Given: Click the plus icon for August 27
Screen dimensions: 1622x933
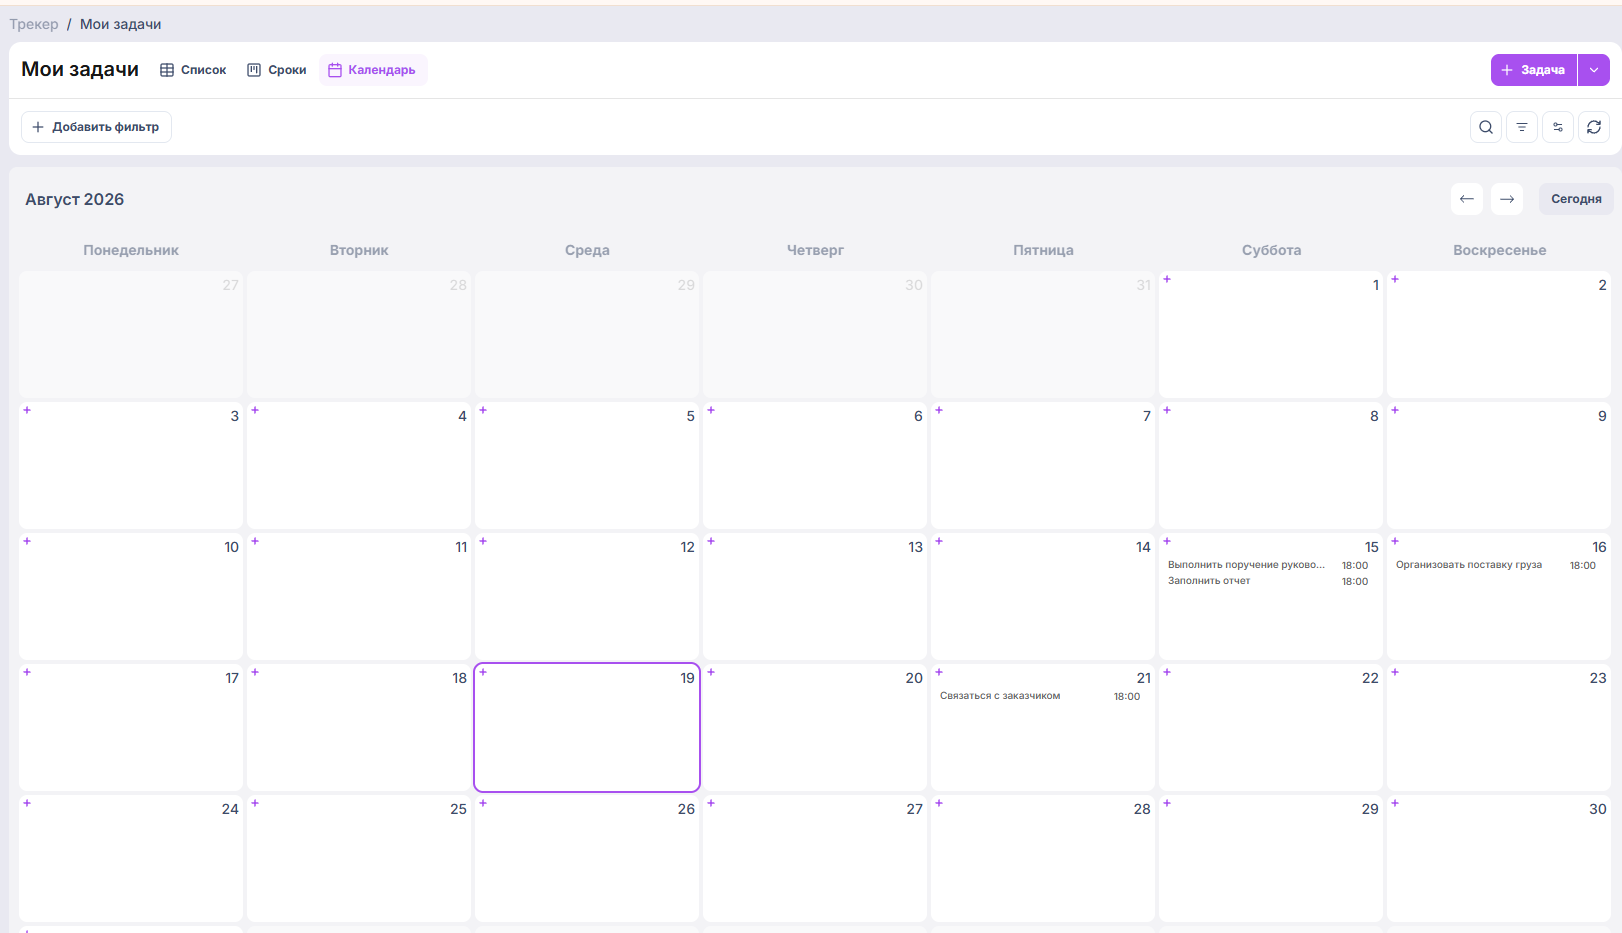Looking at the screenshot, I should click(x=711, y=803).
